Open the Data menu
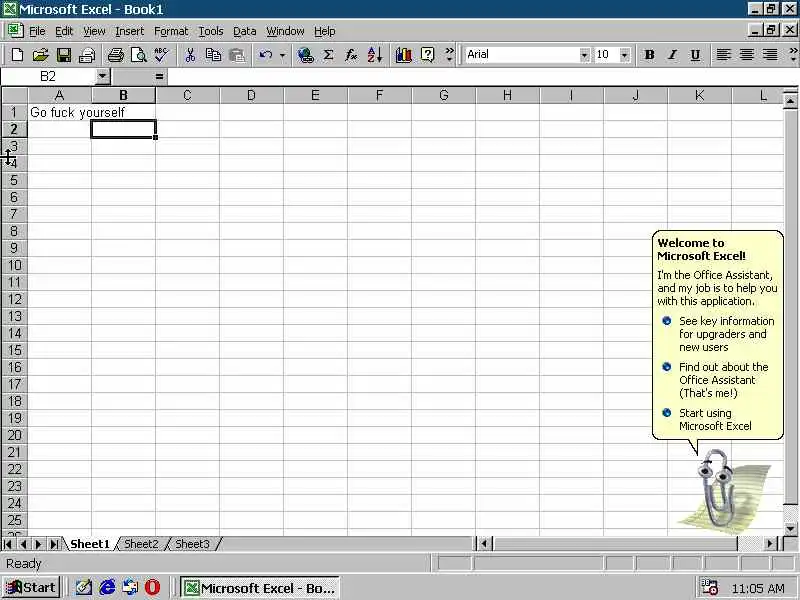 pyautogui.click(x=244, y=31)
